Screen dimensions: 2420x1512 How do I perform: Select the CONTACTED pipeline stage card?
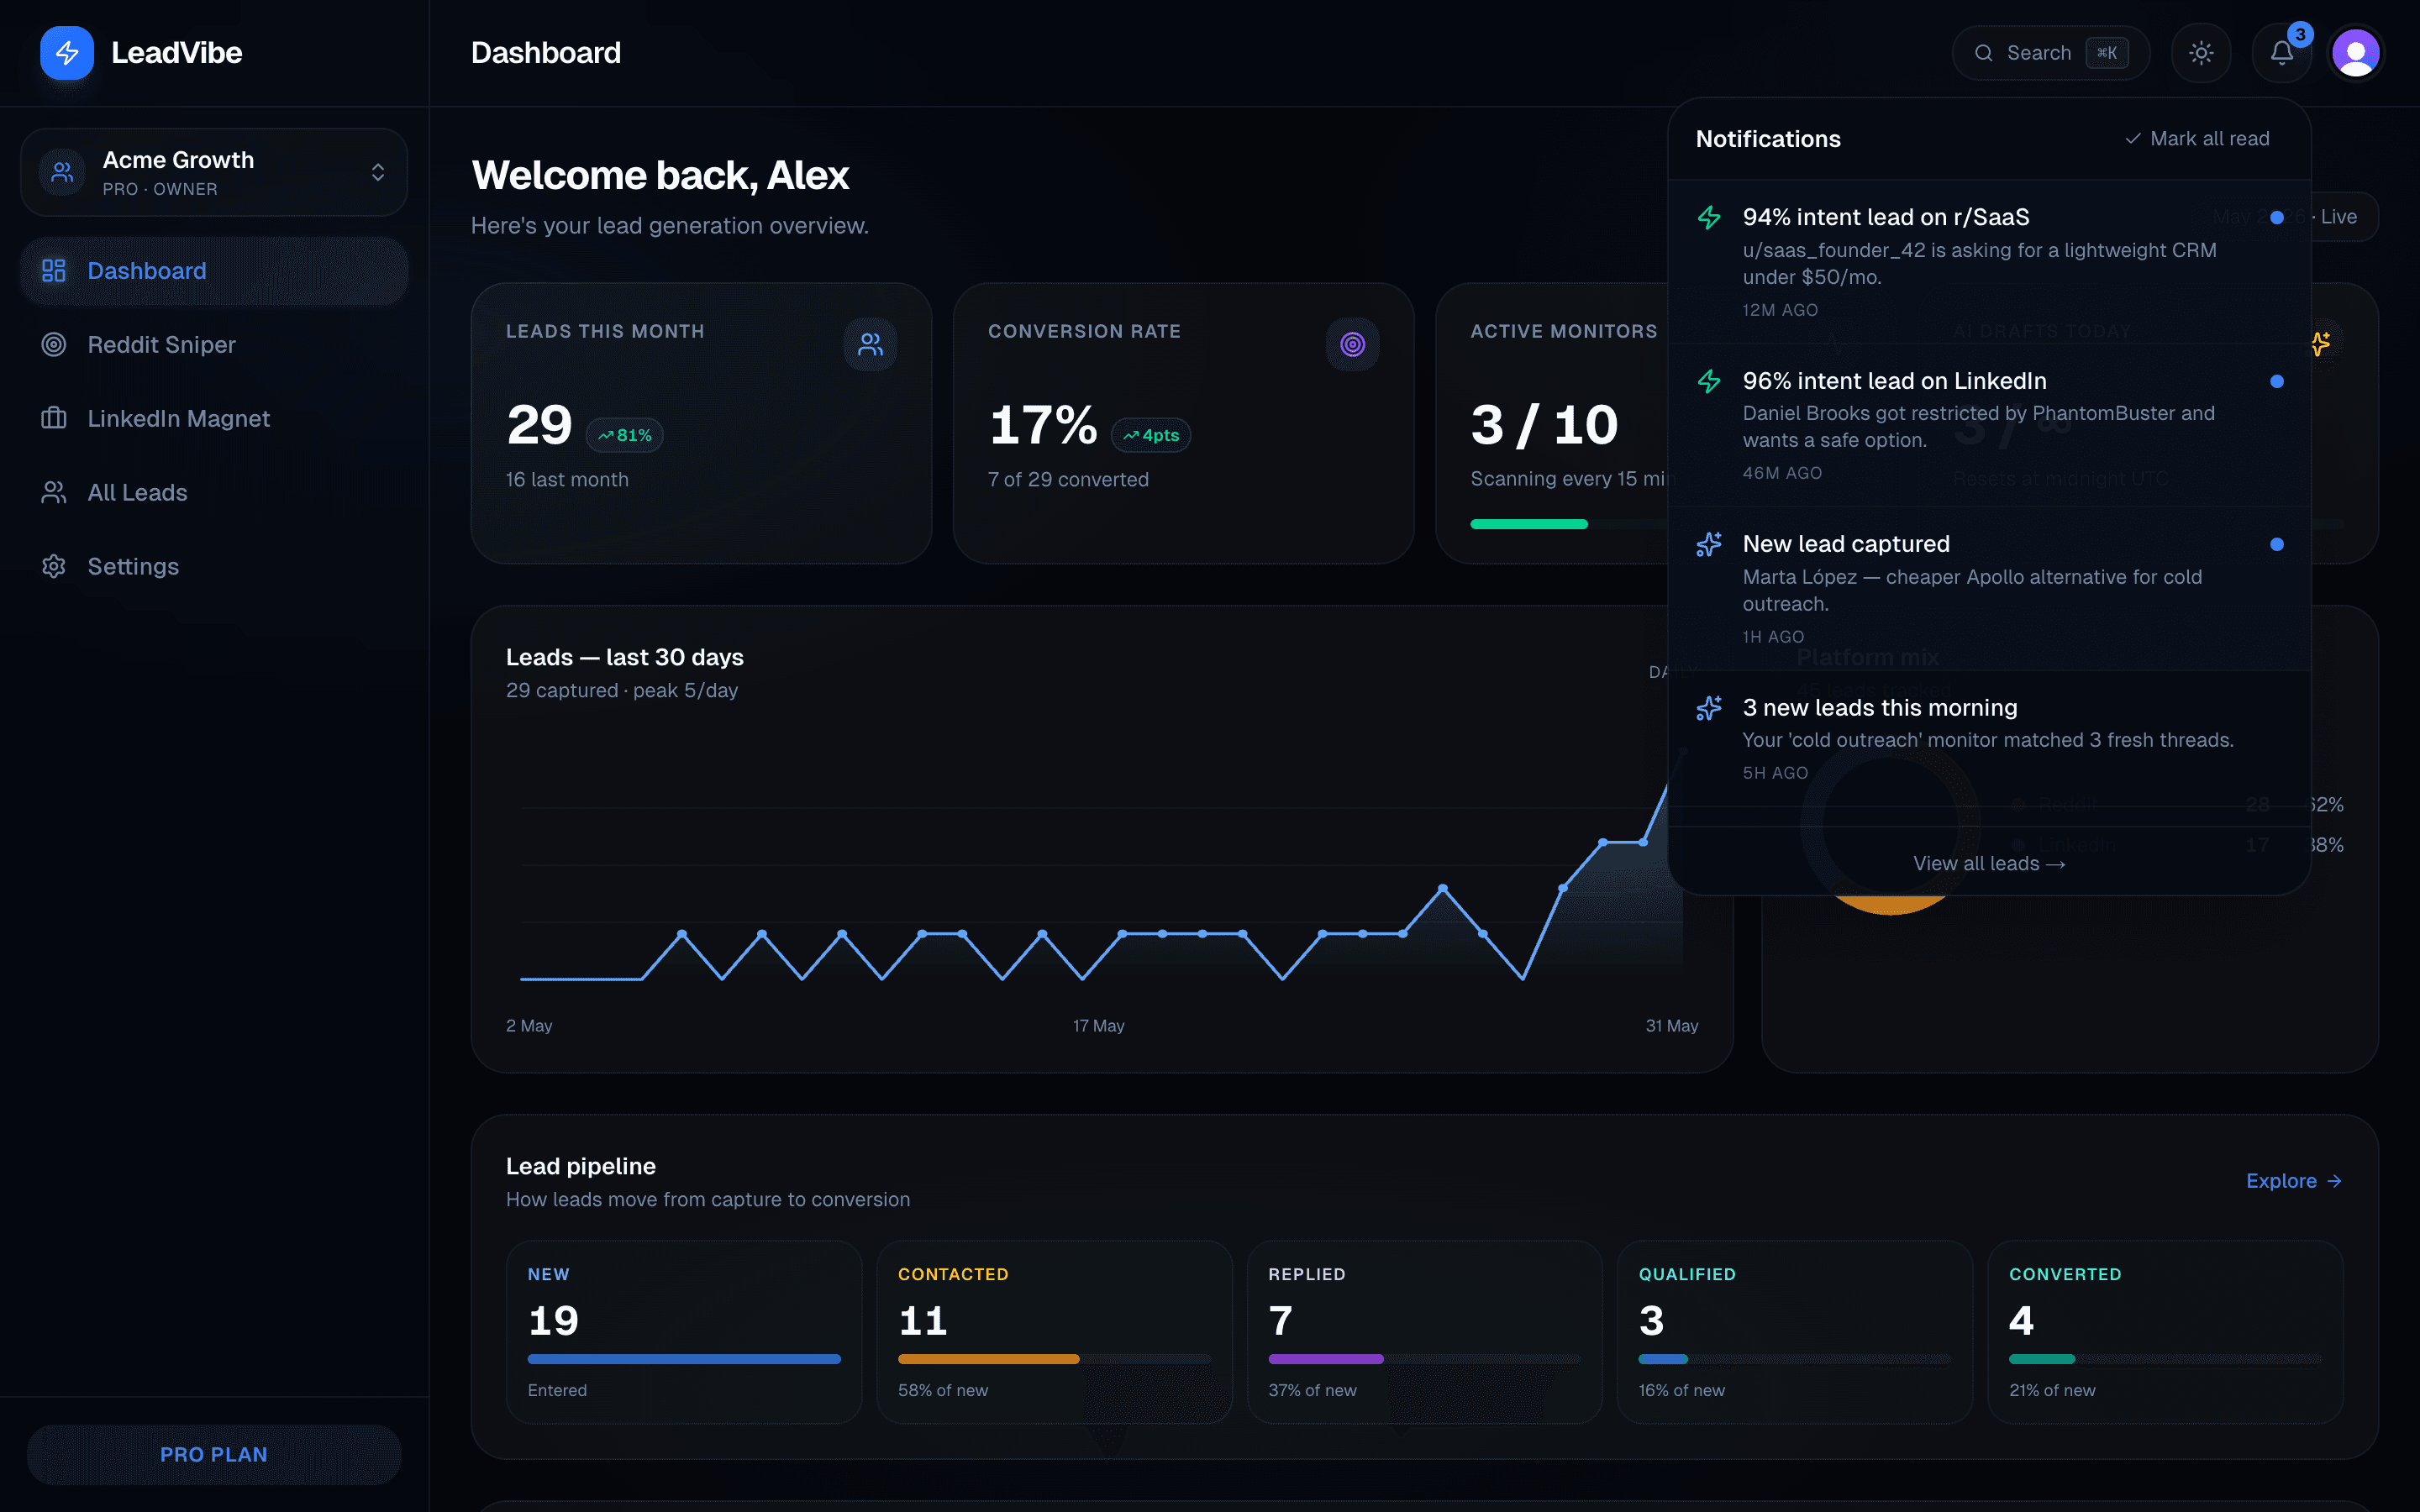(1054, 1332)
